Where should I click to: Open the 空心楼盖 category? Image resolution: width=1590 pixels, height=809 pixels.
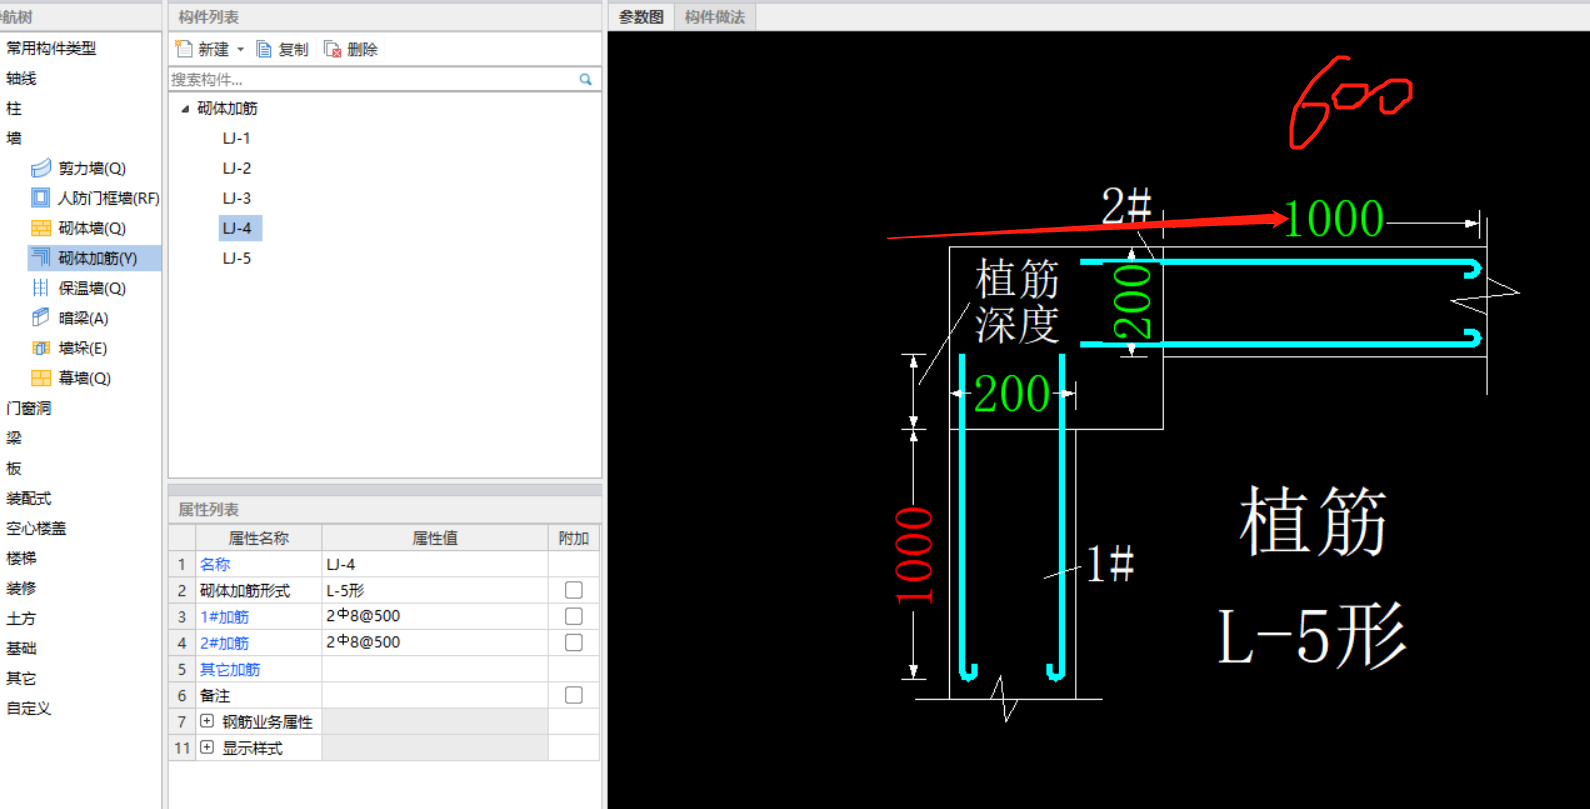[36, 528]
